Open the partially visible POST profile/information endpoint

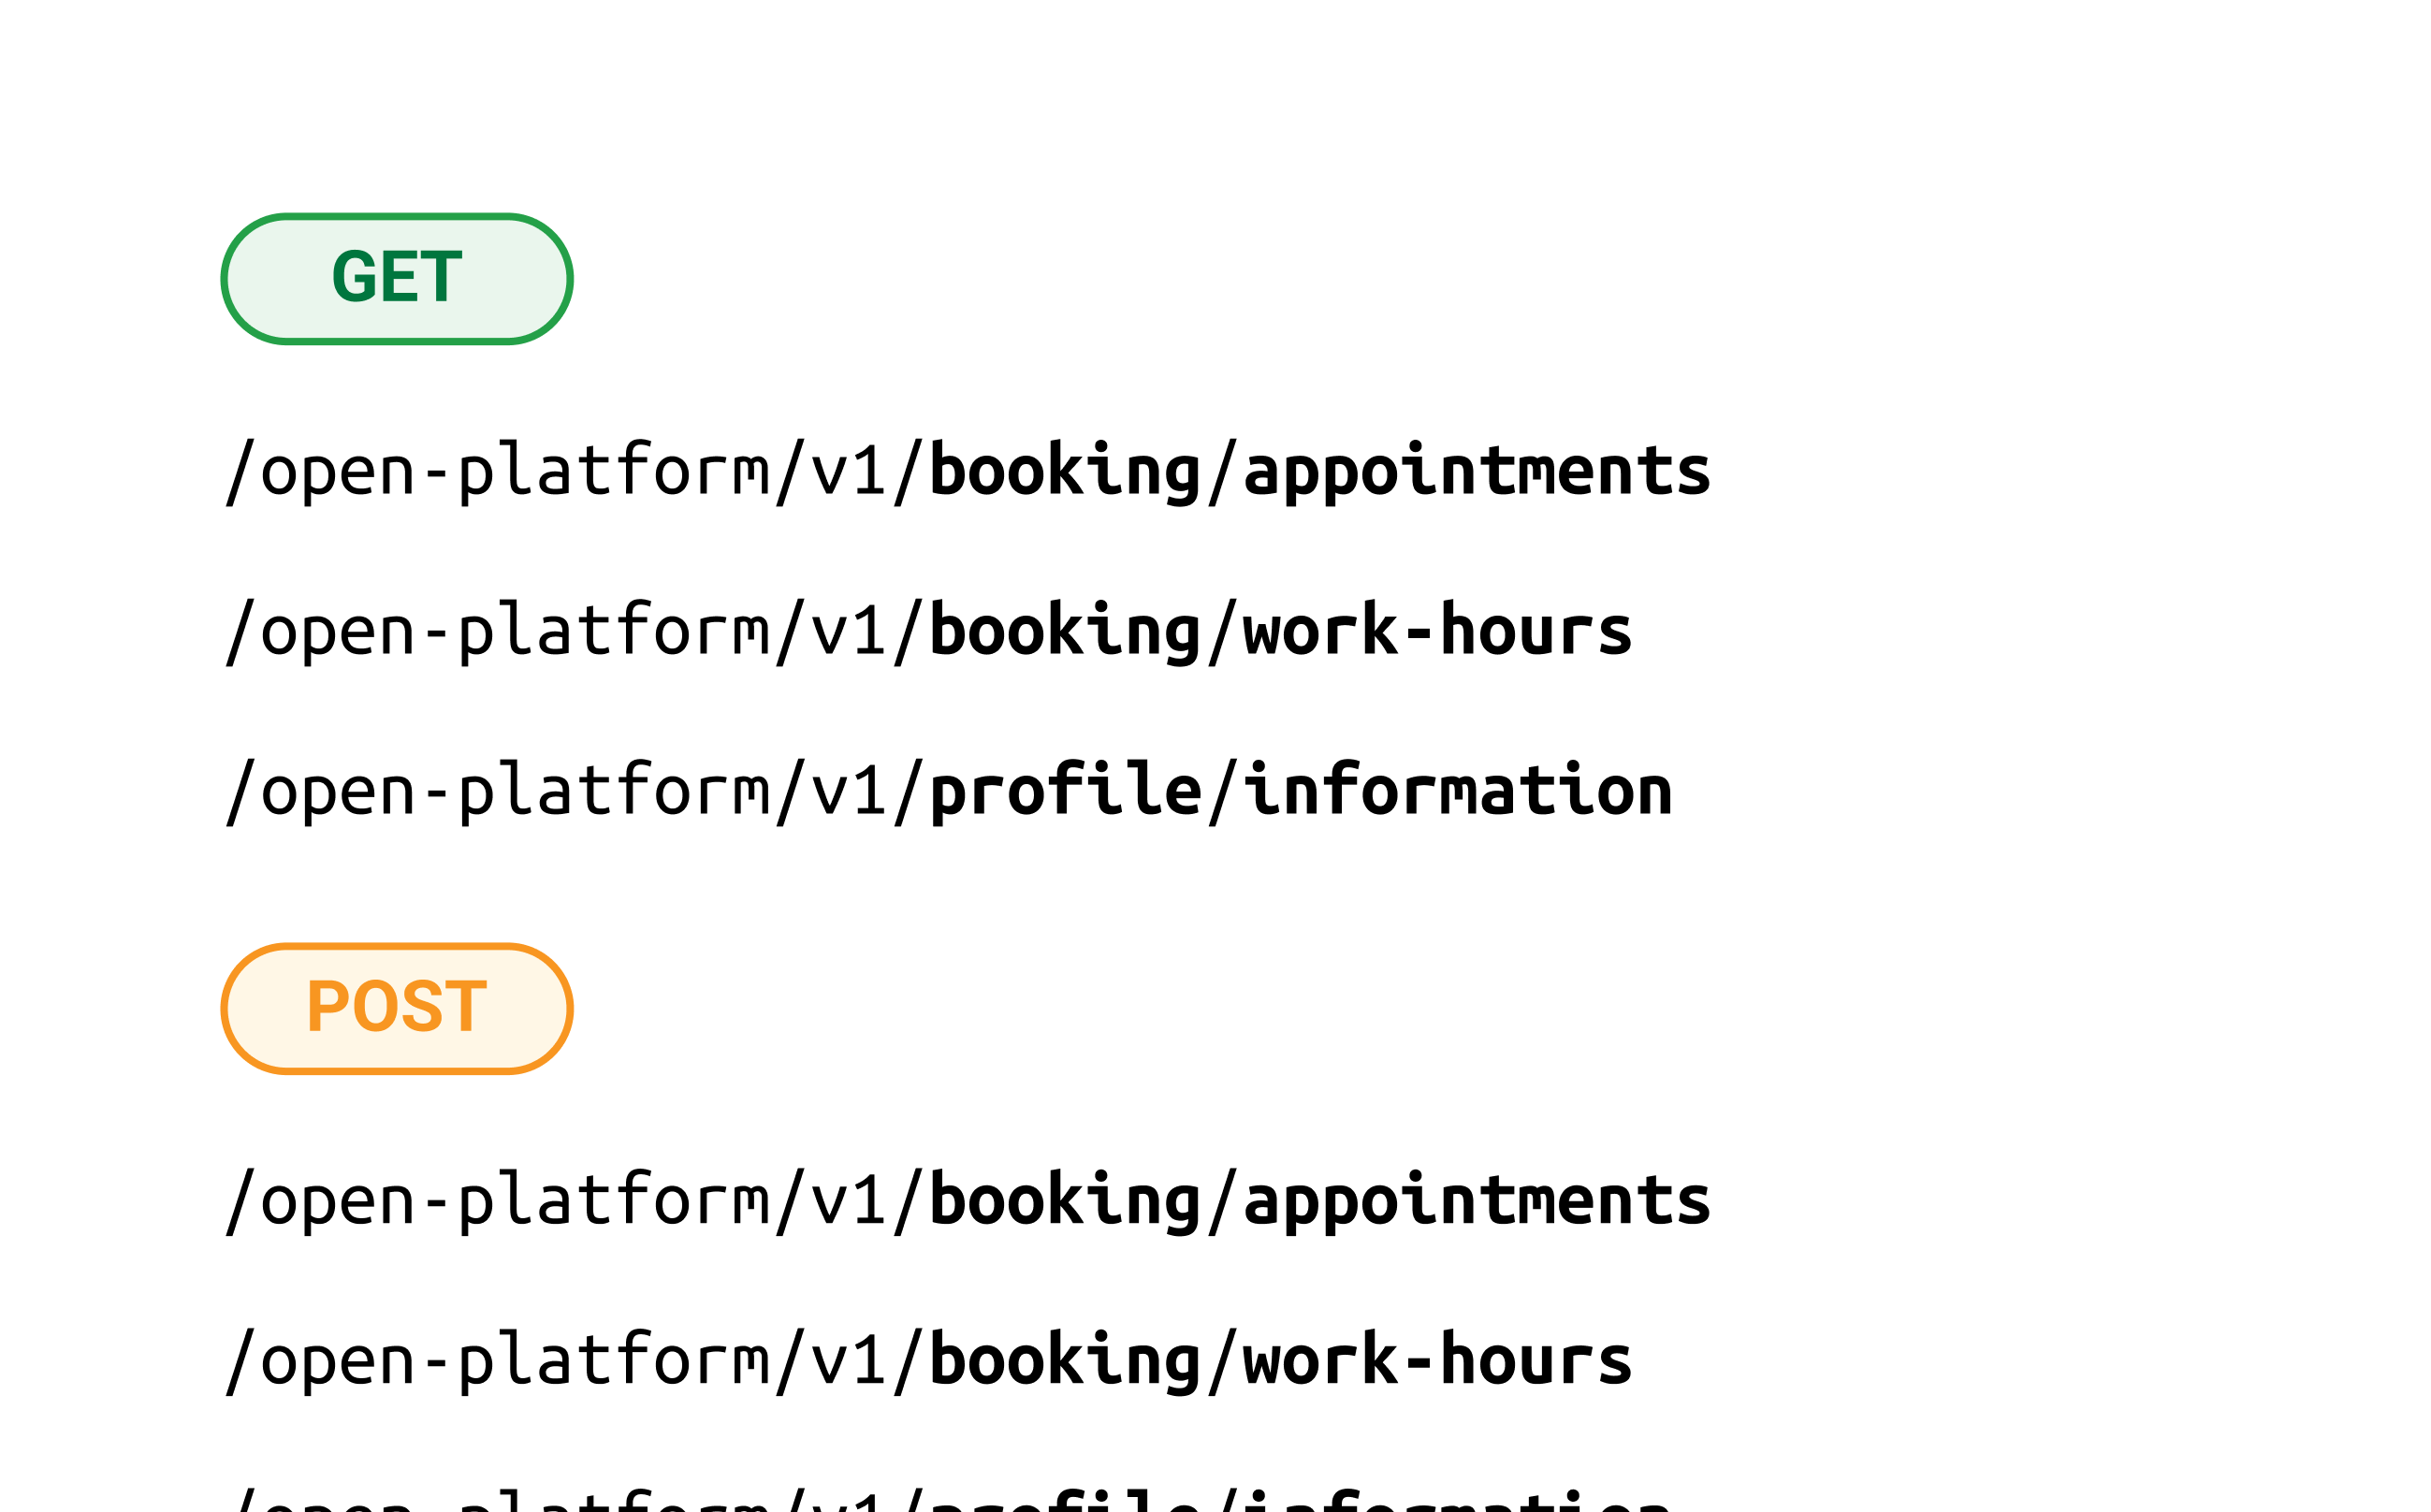tap(948, 1500)
